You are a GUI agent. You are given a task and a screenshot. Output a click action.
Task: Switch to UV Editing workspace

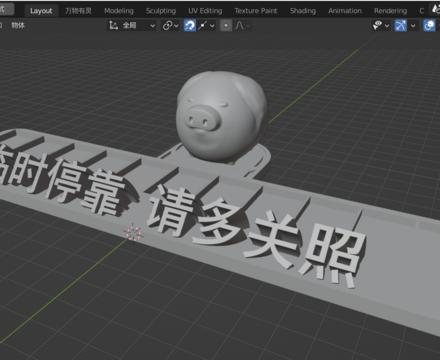pos(205,11)
